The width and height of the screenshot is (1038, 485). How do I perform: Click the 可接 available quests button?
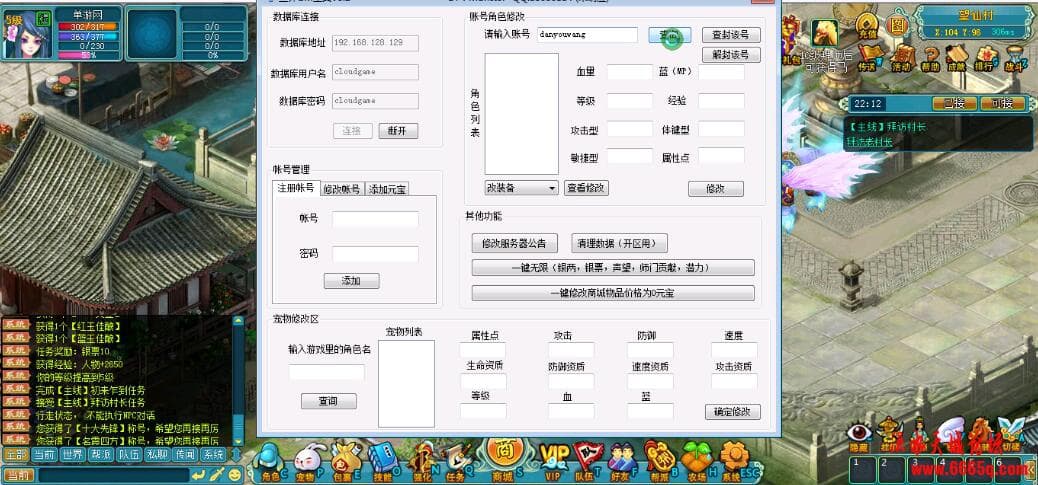click(1002, 104)
